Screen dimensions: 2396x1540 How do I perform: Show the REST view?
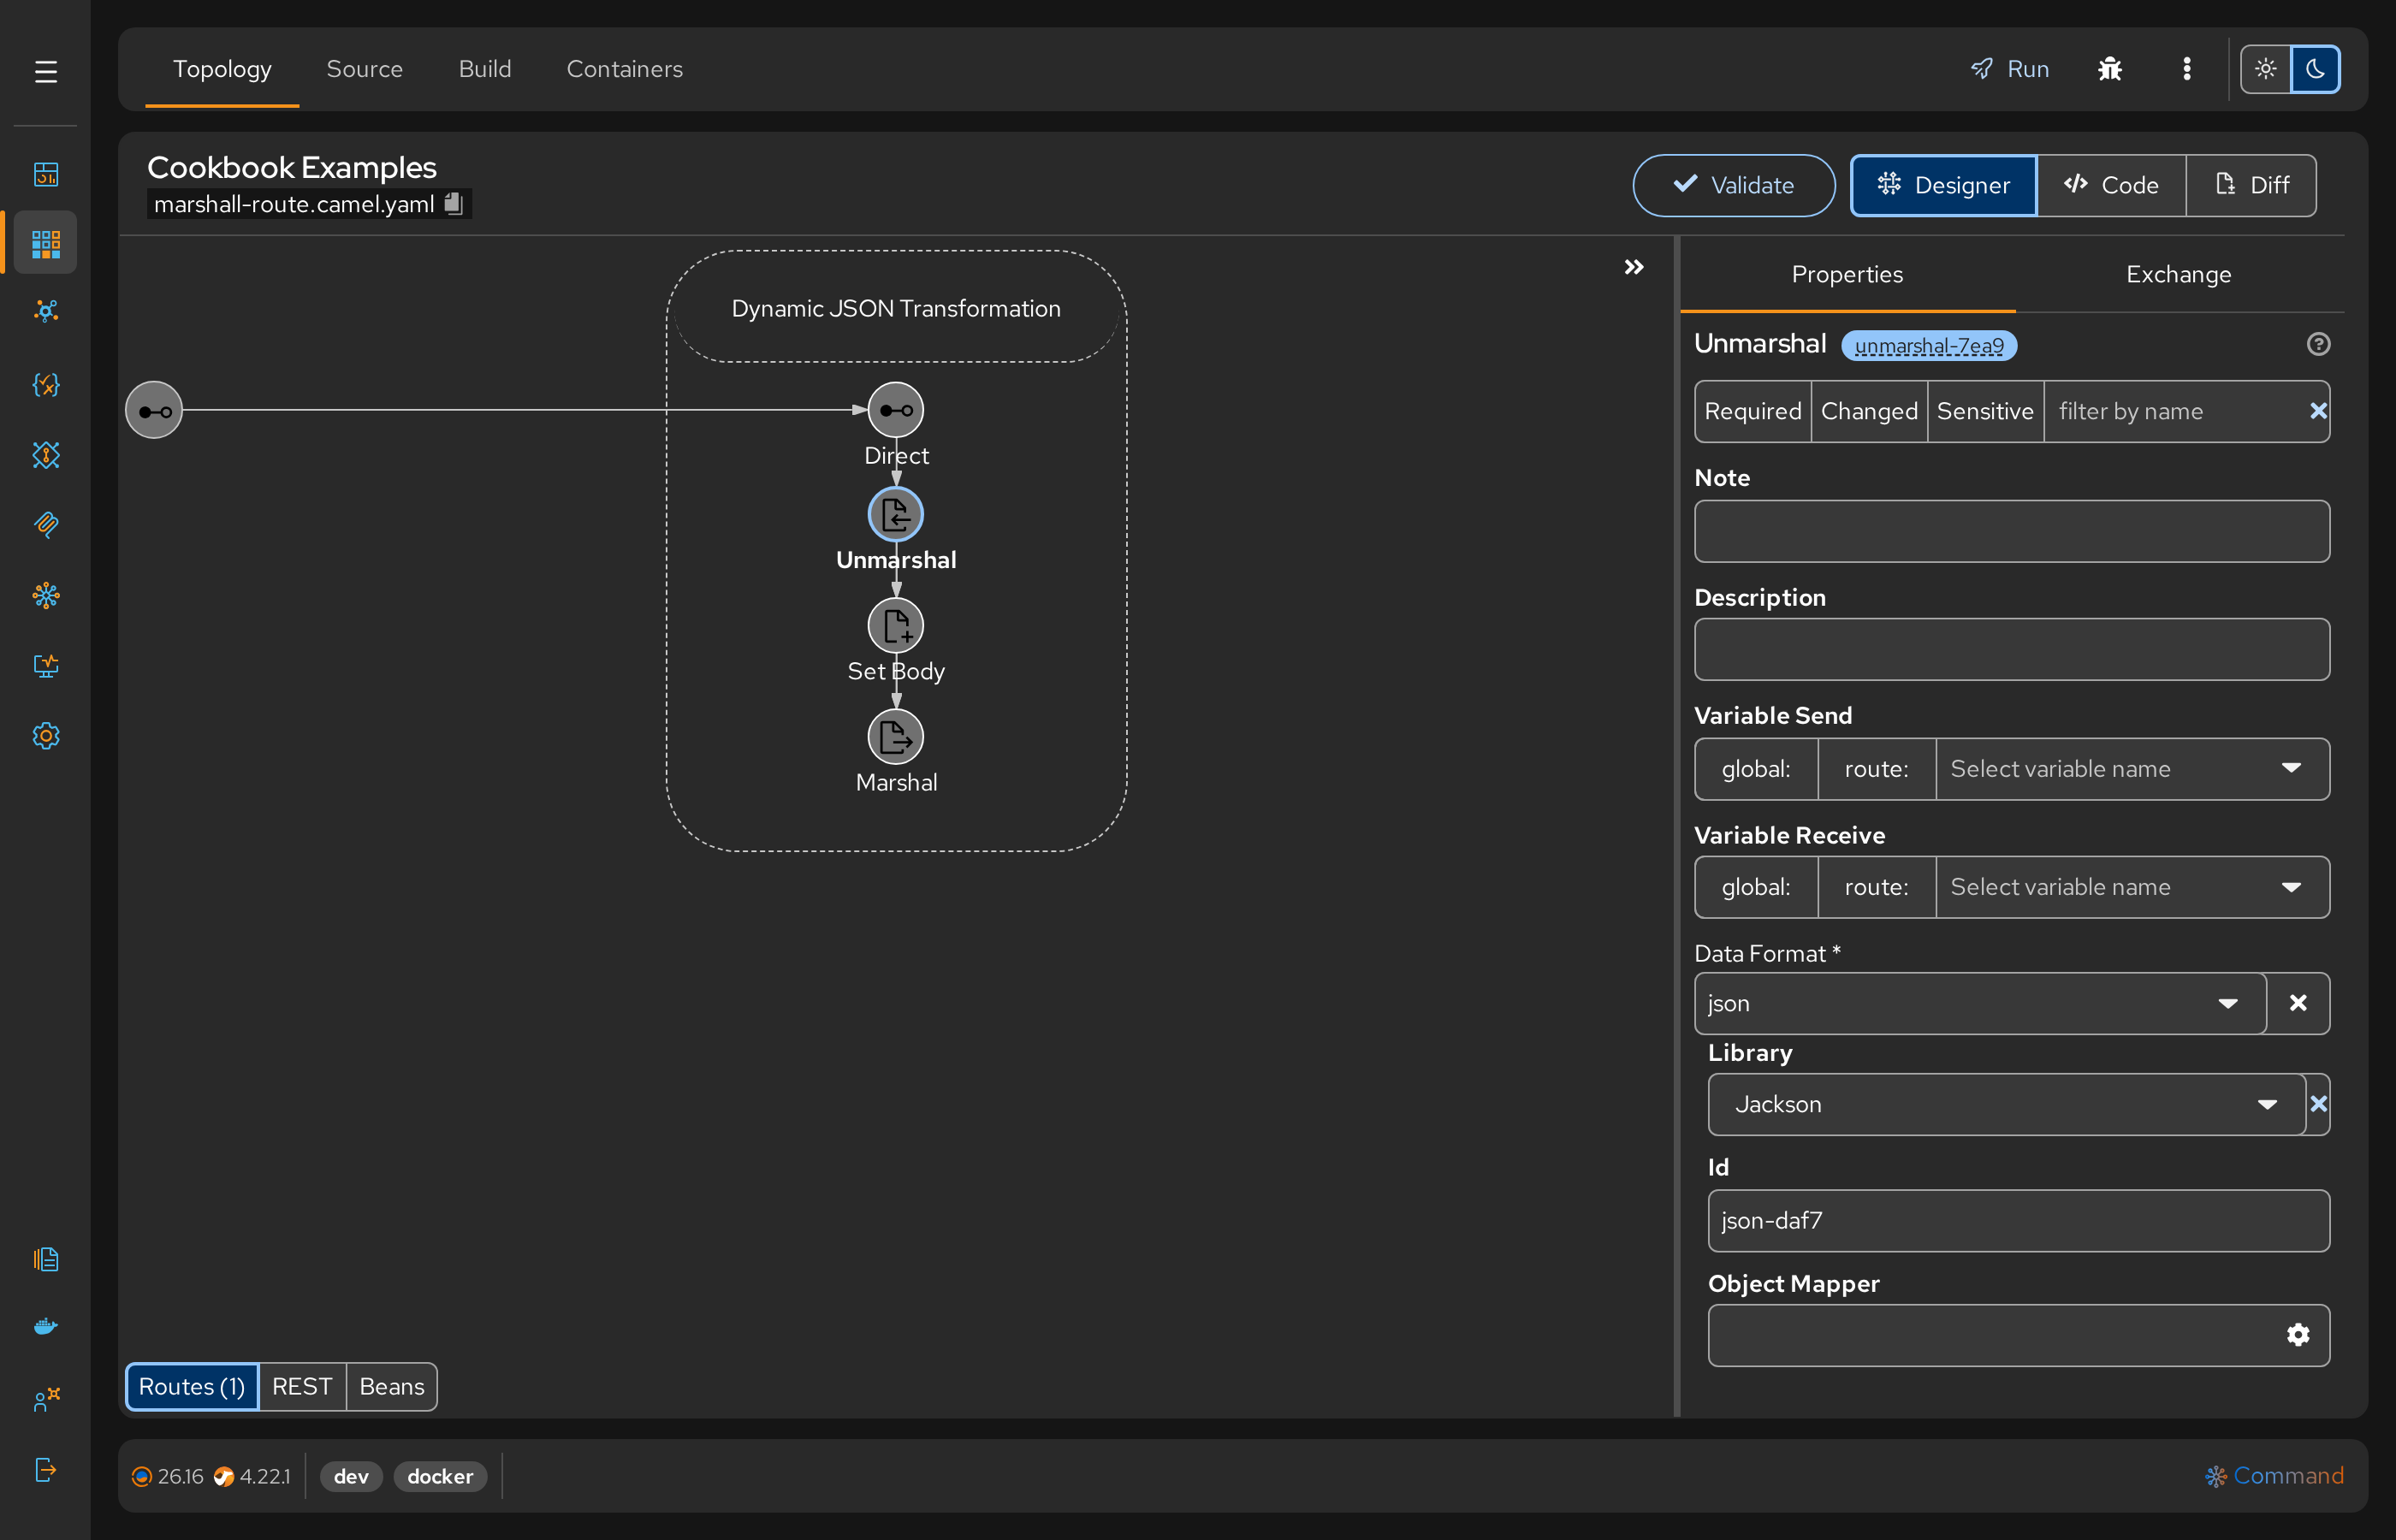[x=302, y=1387]
